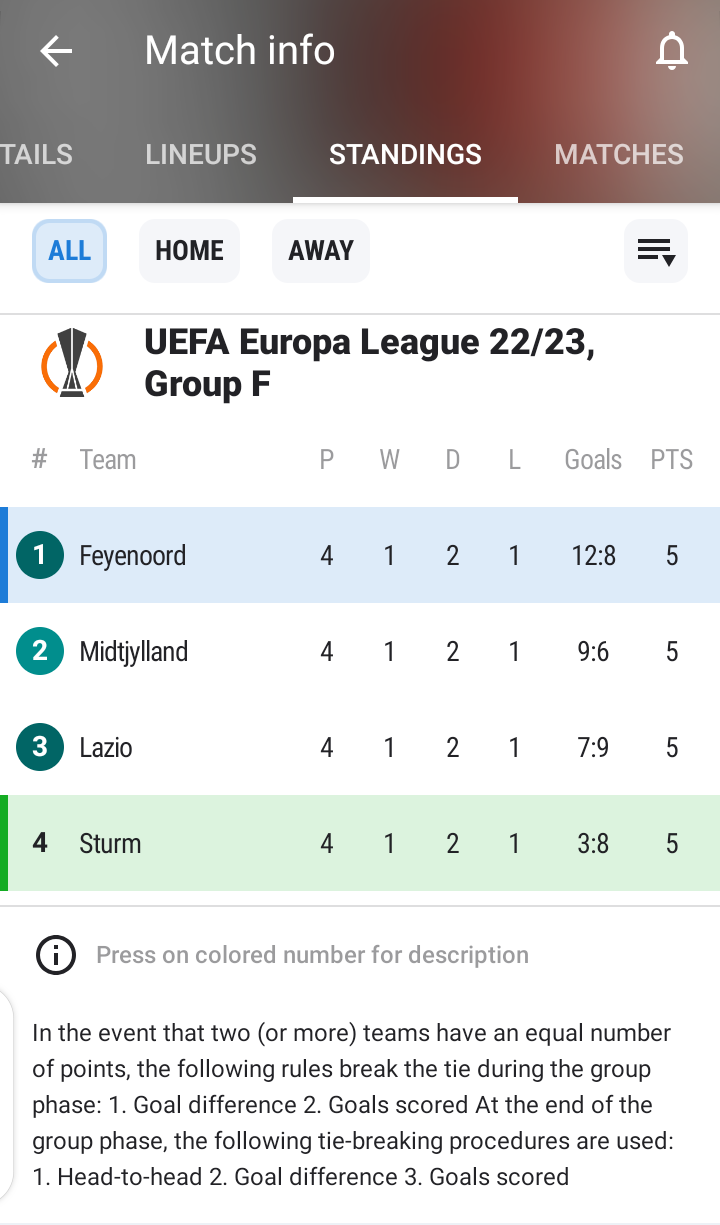Tap Lazio's position 3 badge

point(40,747)
